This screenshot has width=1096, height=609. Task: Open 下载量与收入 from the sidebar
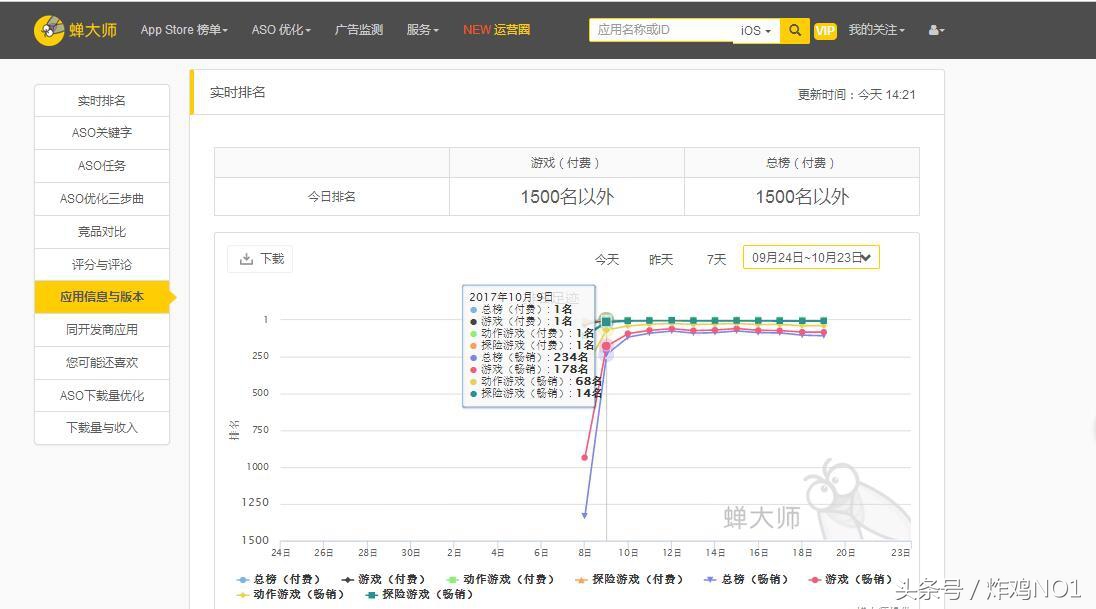101,429
